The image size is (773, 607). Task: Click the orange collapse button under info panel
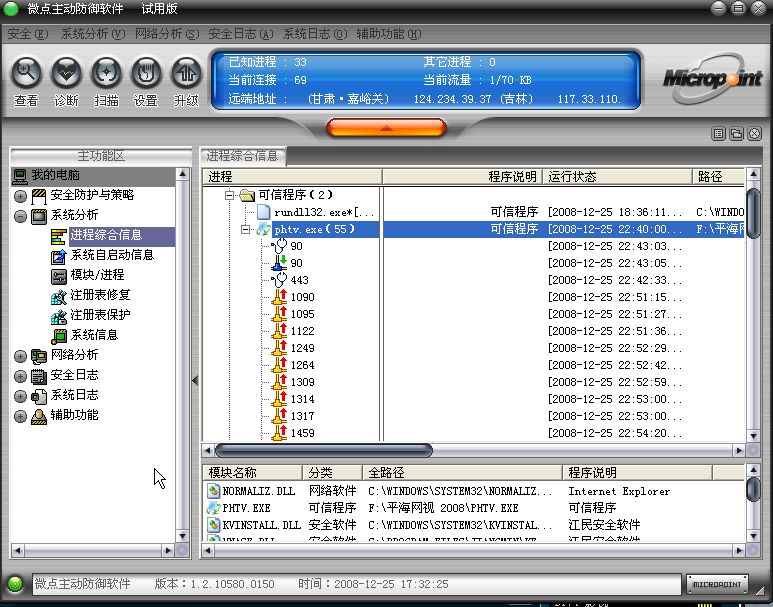(385, 128)
